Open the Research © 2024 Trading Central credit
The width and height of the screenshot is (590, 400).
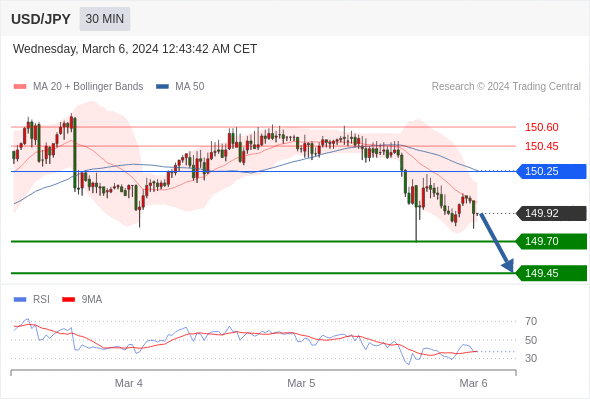[506, 87]
